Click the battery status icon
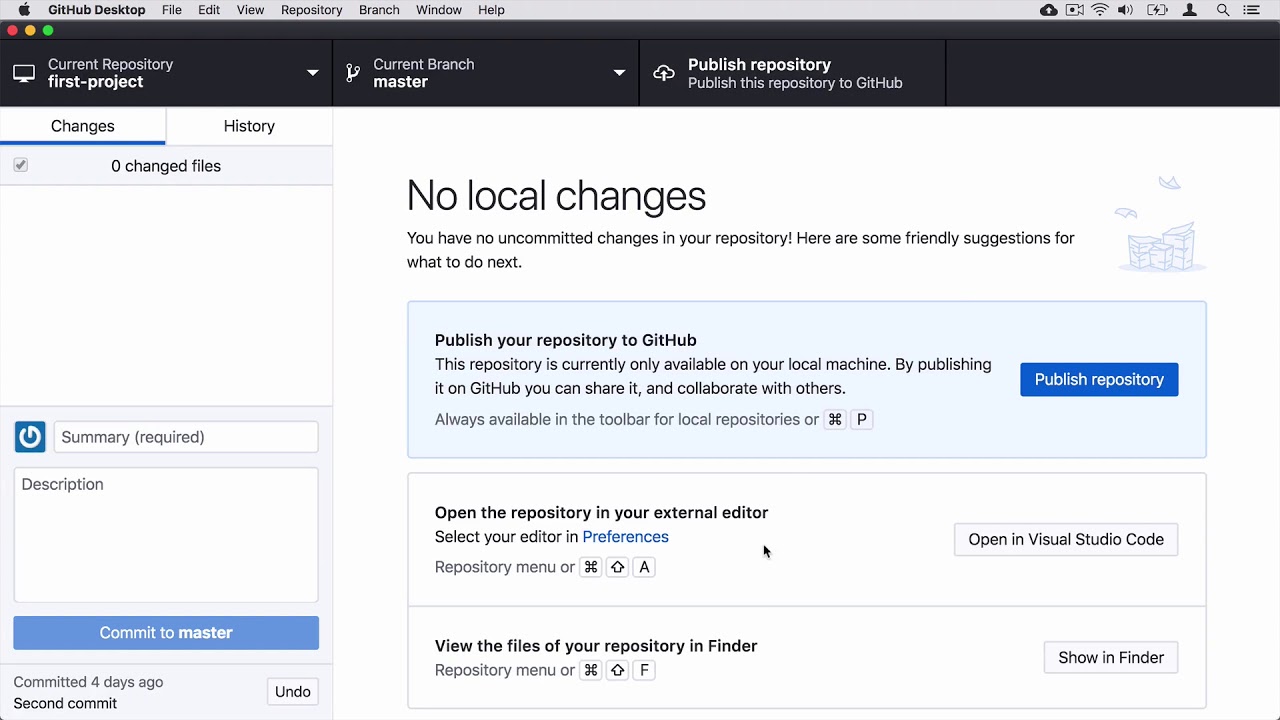Screen dimensions: 1280x720 click(x=1158, y=10)
